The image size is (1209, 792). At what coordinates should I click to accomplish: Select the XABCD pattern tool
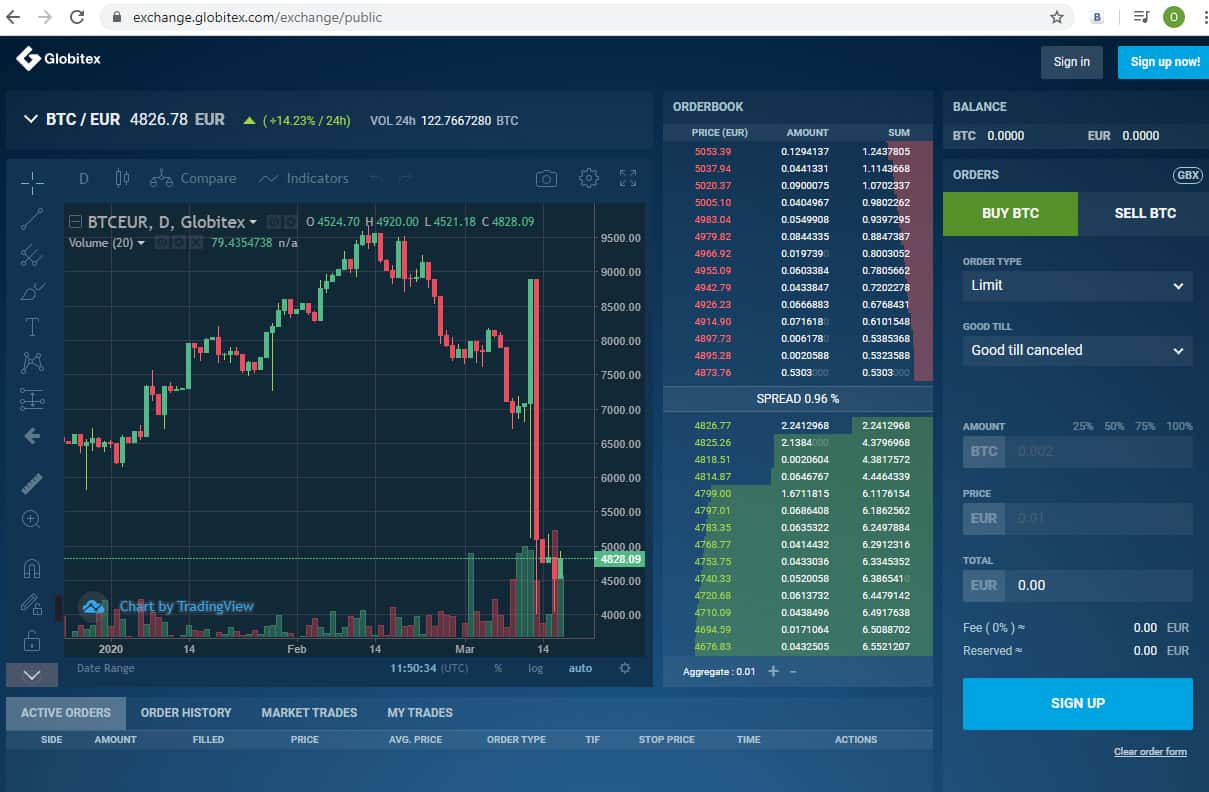pos(32,363)
